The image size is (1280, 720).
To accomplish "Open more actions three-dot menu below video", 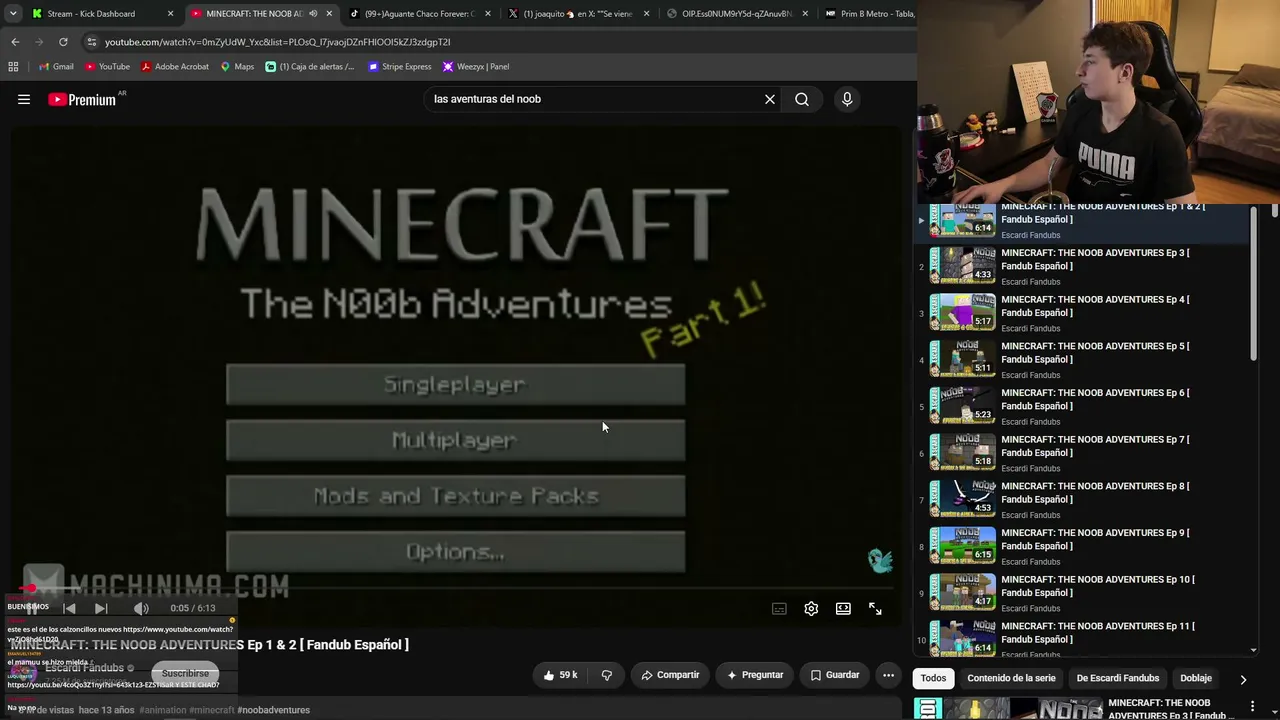I will coord(888,675).
